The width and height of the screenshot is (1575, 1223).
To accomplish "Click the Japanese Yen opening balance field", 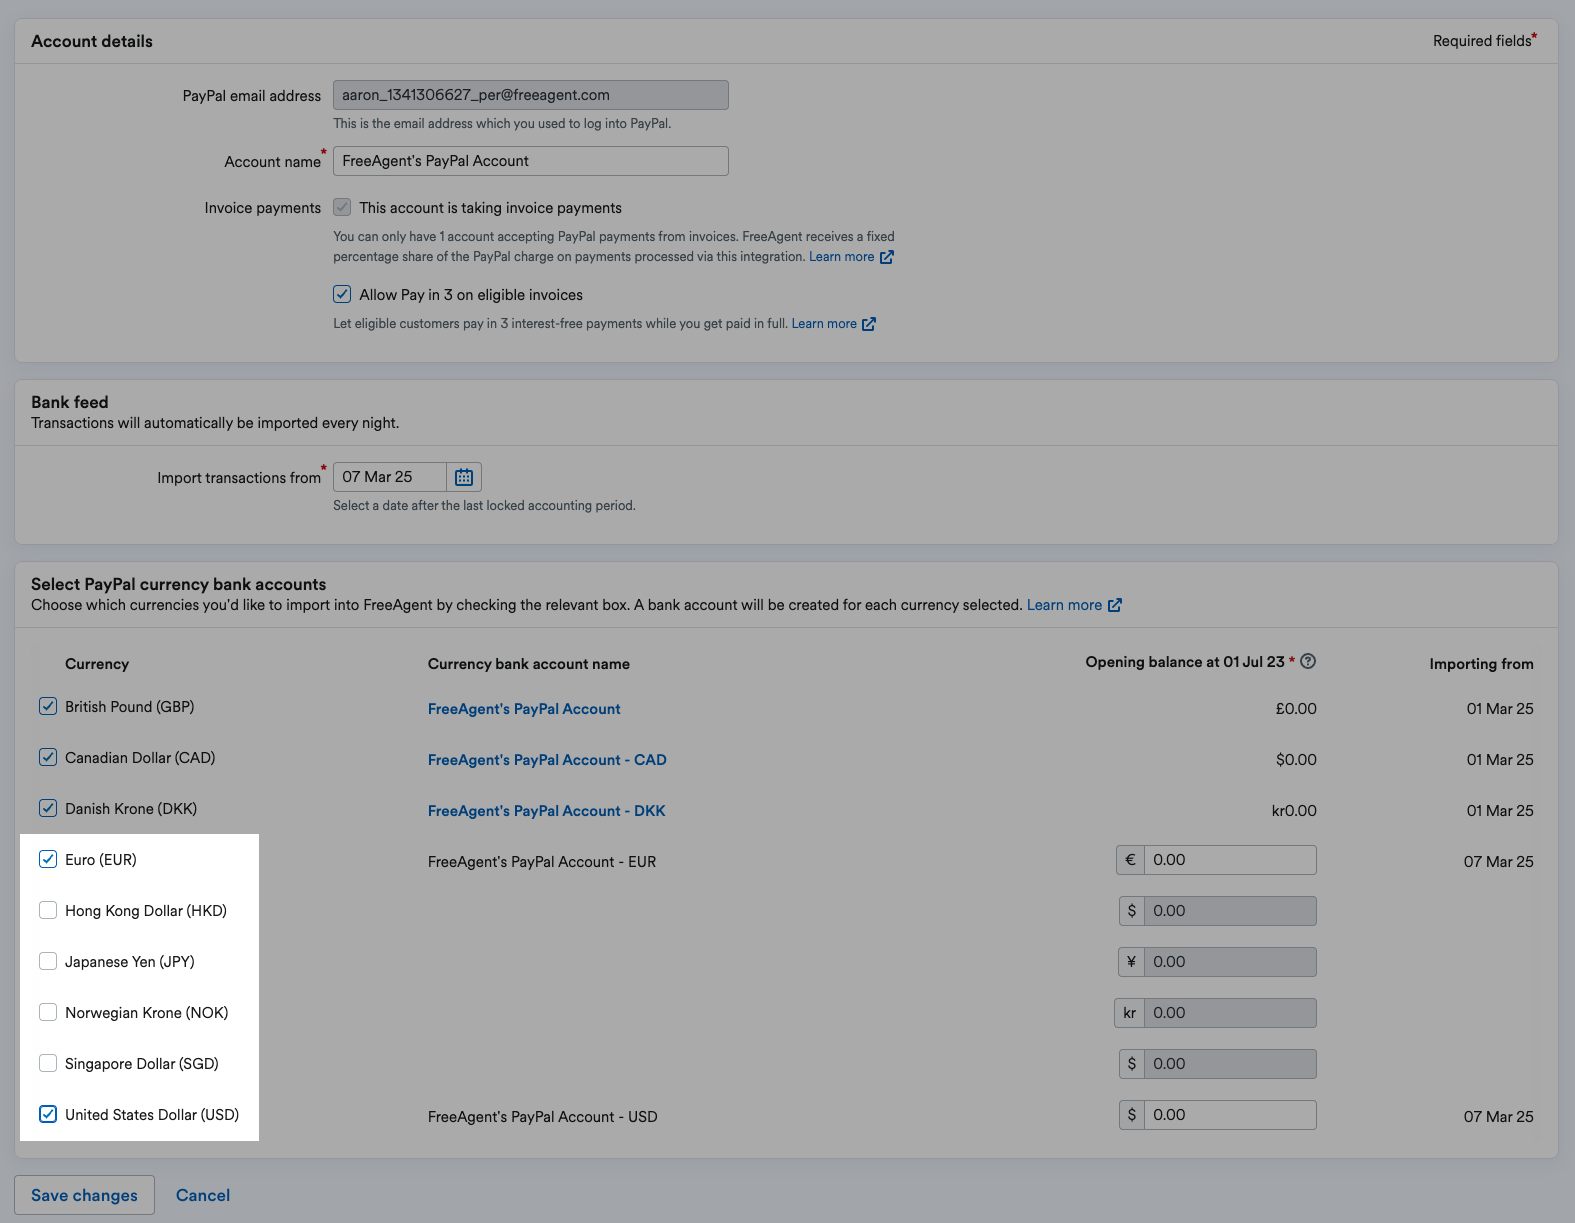I will (1230, 962).
